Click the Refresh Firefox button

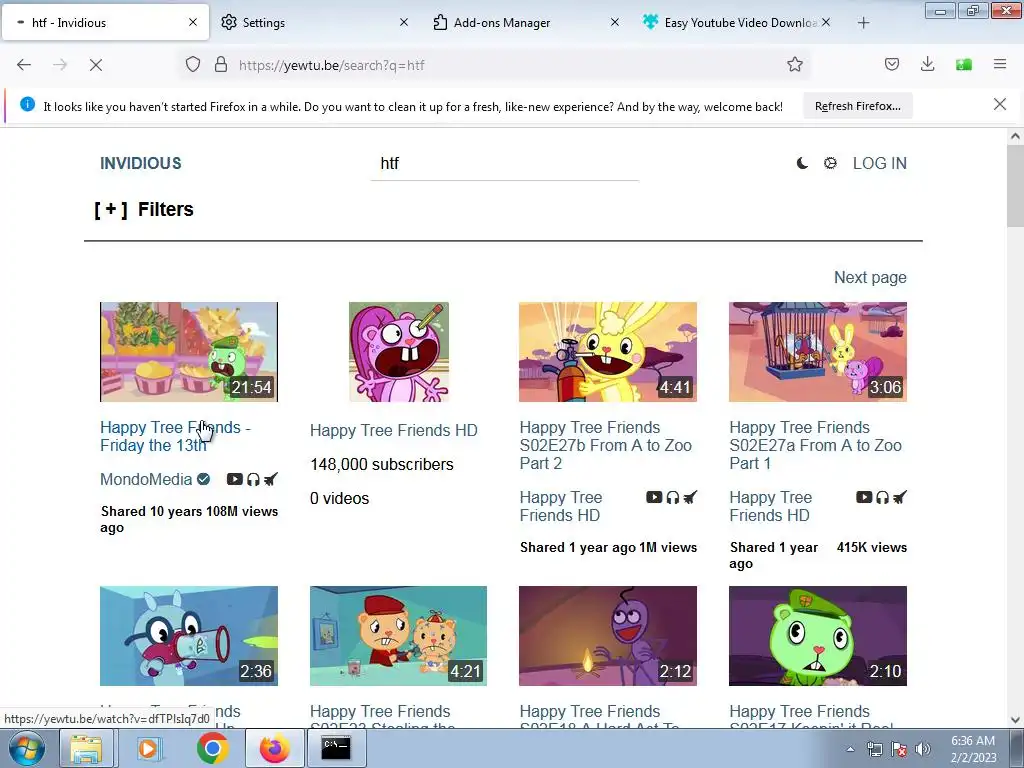[x=857, y=106]
